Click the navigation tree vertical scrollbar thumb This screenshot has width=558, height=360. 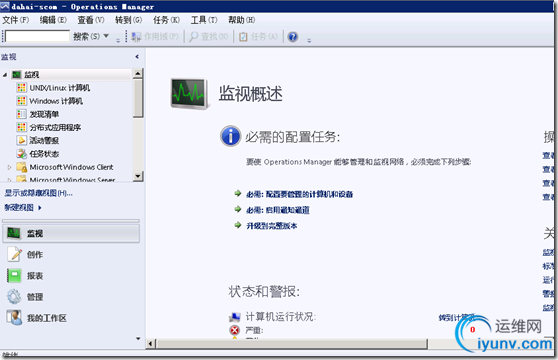(x=138, y=98)
